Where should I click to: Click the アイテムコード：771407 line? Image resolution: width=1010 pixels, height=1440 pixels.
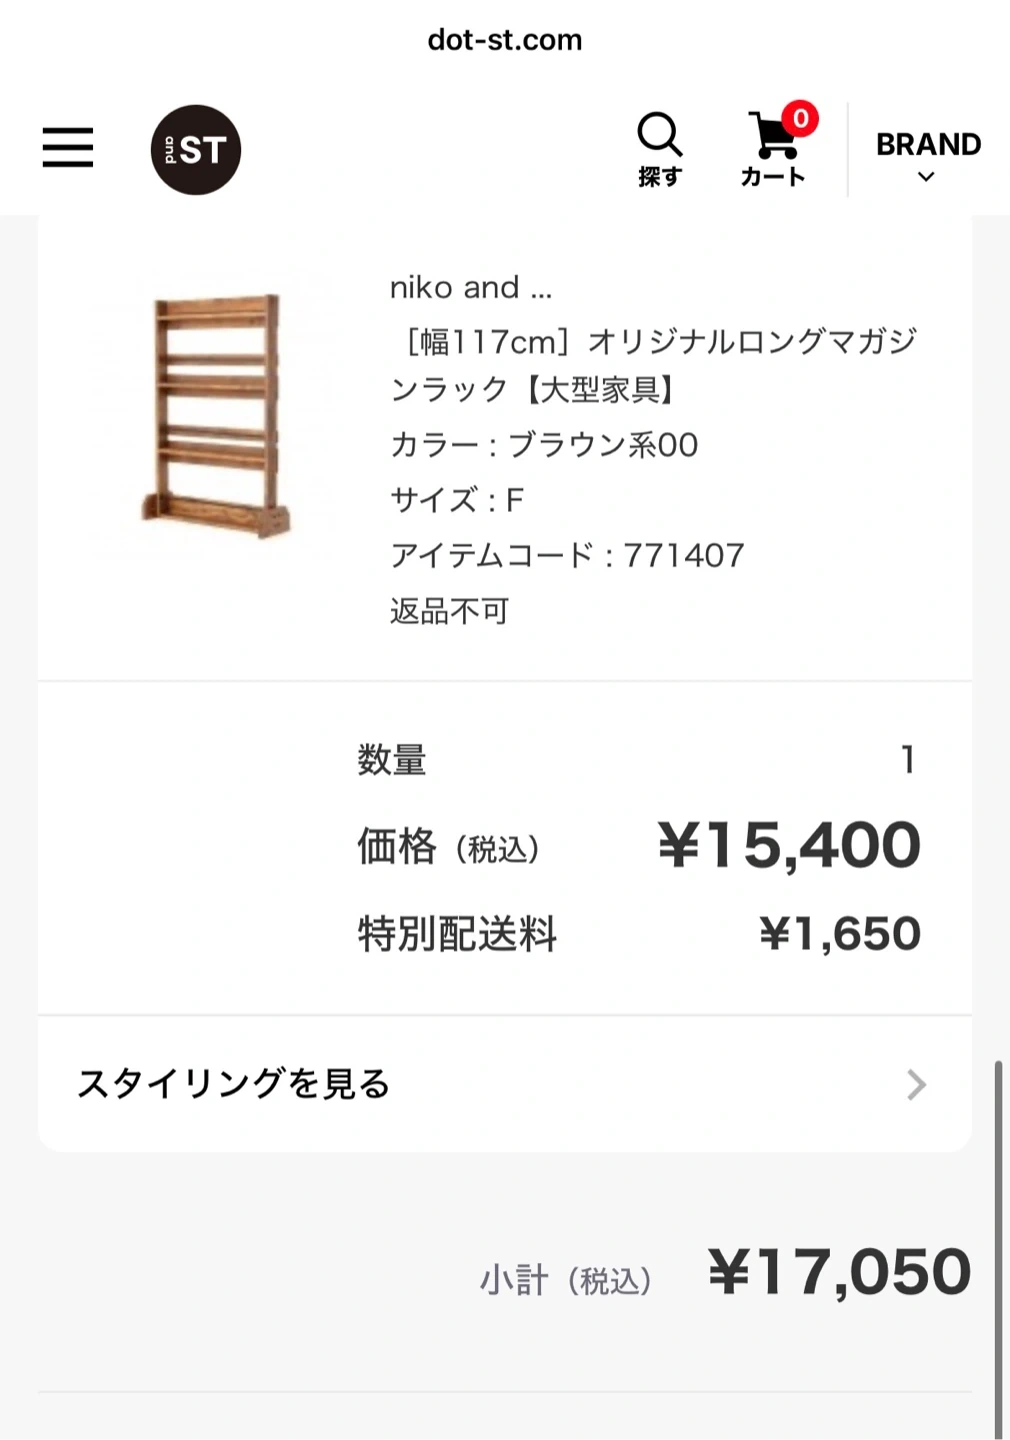click(x=567, y=556)
